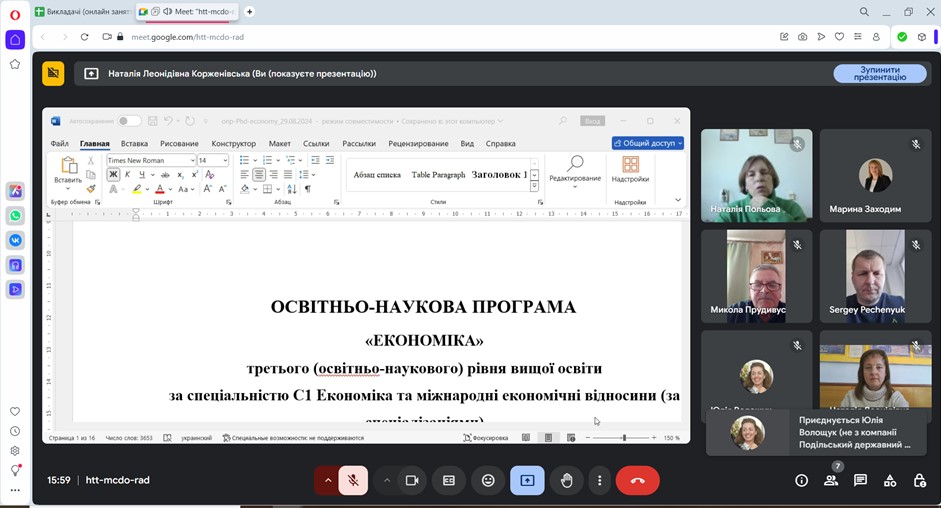
Task: Toggle the camera on or off
Action: [x=410, y=480]
